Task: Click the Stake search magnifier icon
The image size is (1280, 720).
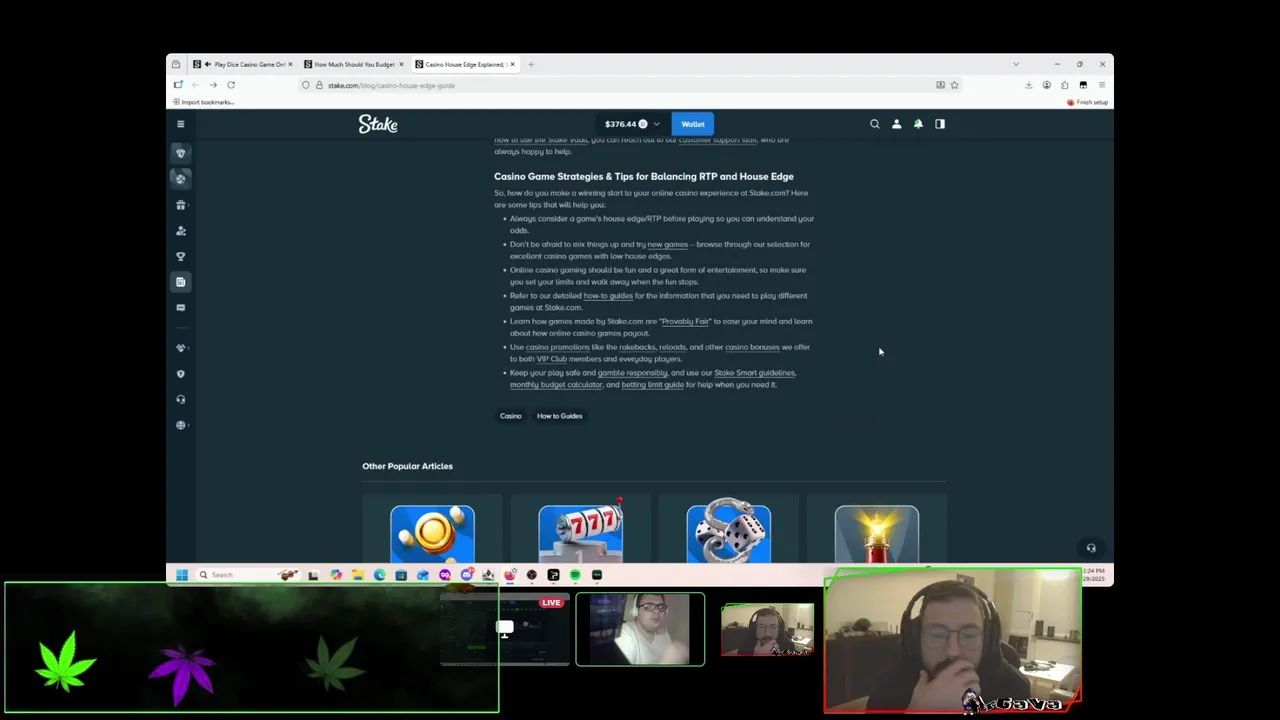Action: pos(875,124)
